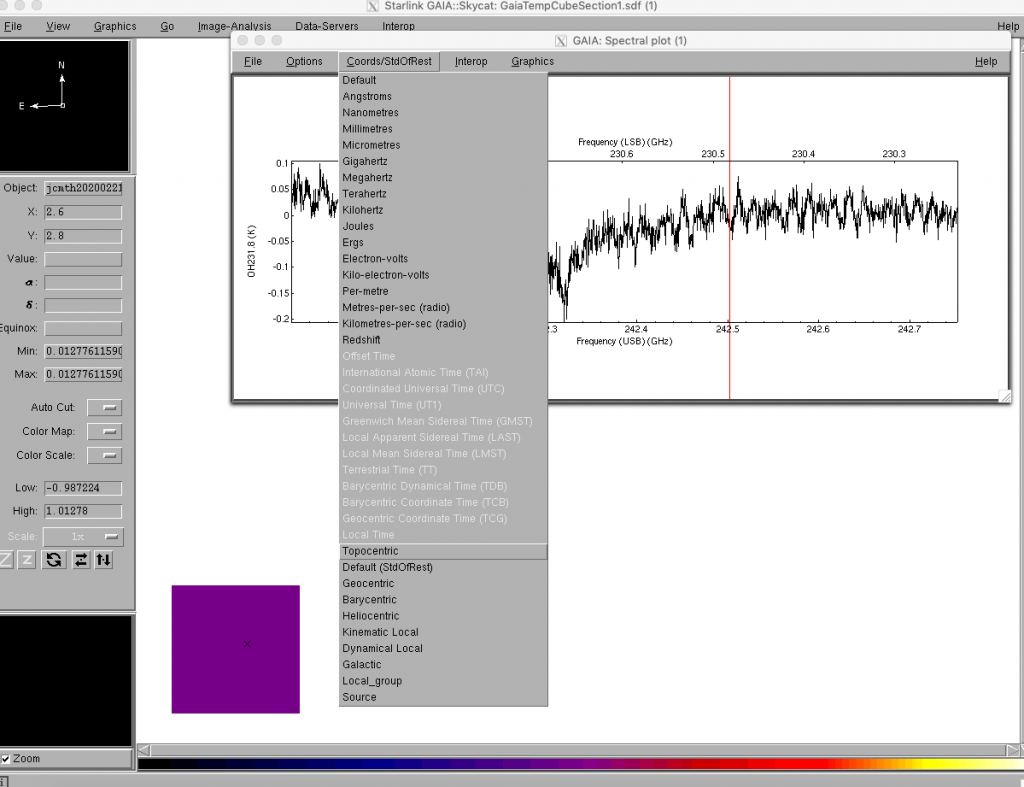Click the color map ramp bar
This screenshot has width=1024, height=787.
[x=580, y=765]
